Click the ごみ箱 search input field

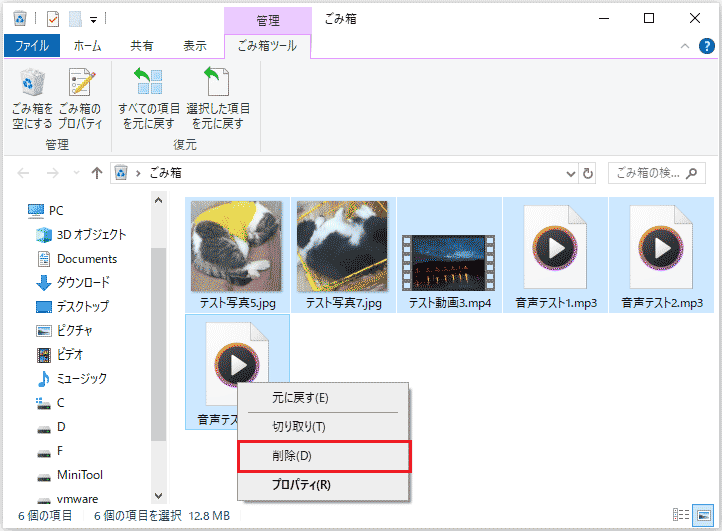(x=650, y=172)
